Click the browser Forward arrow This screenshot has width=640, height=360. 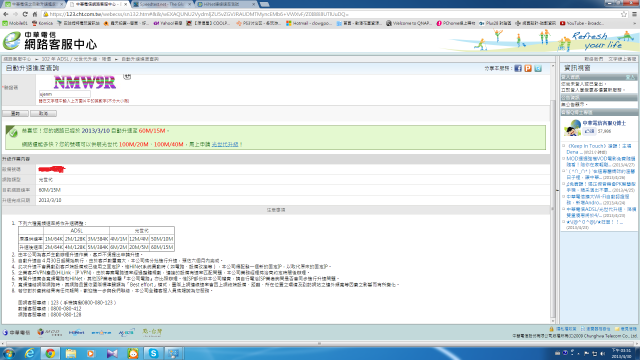[x=15, y=14]
